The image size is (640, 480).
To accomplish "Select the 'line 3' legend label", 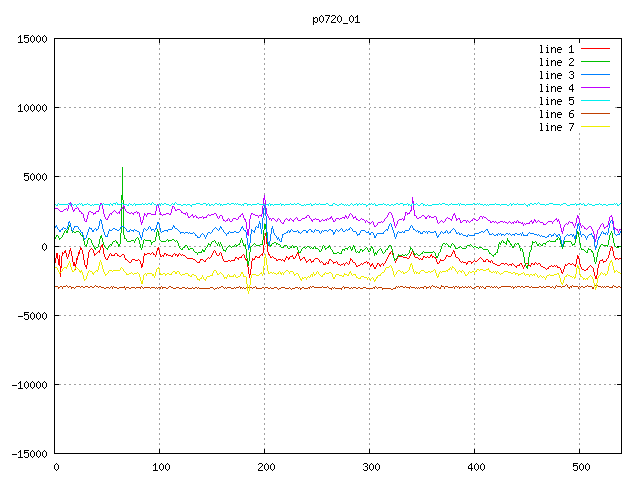I will tap(557, 75).
